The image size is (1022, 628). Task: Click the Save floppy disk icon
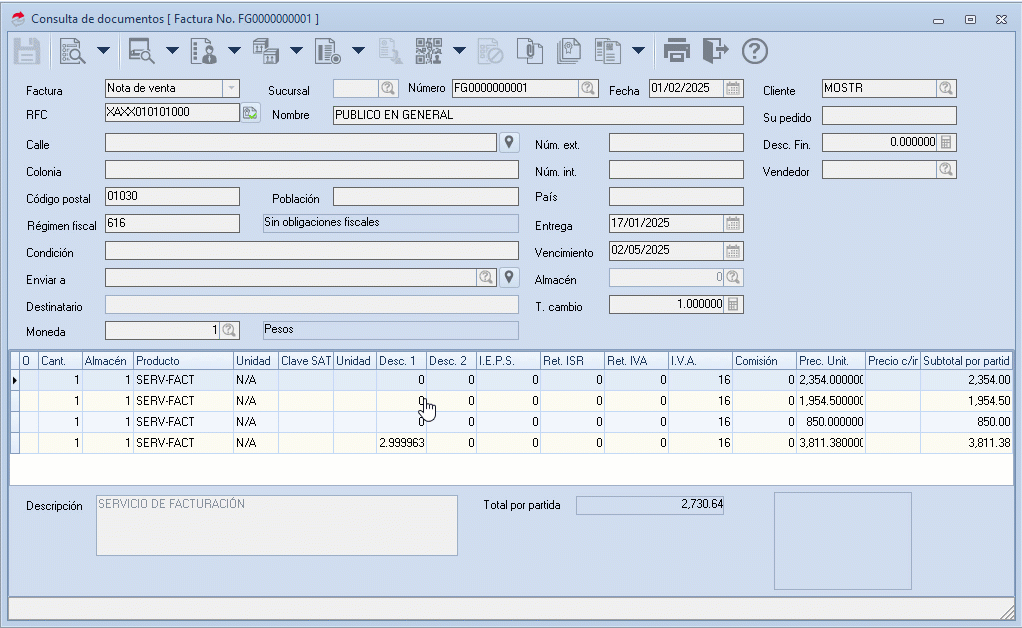27,51
